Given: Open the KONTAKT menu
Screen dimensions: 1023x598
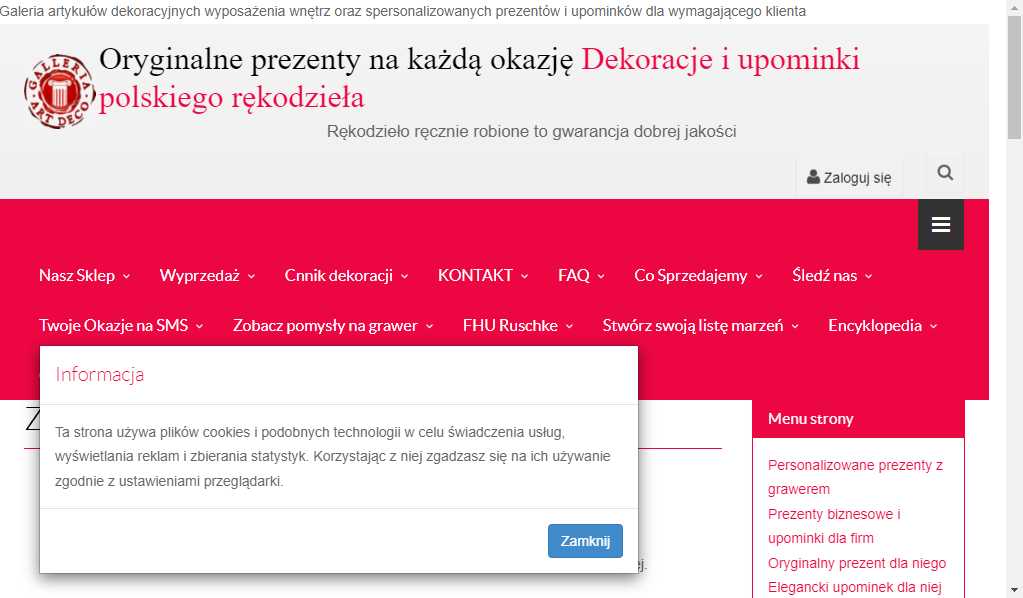Looking at the screenshot, I should [476, 275].
